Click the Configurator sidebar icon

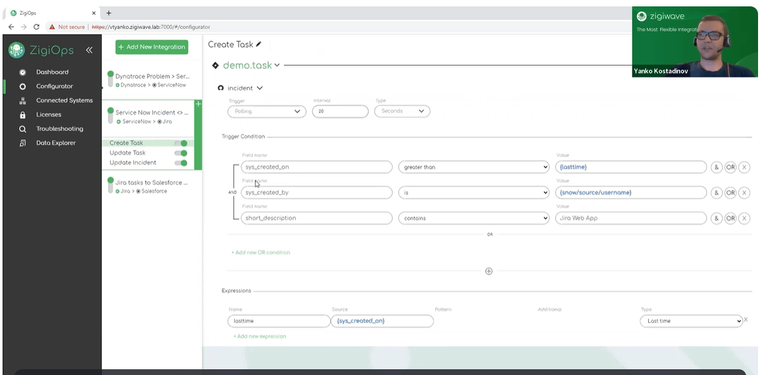tap(22, 87)
